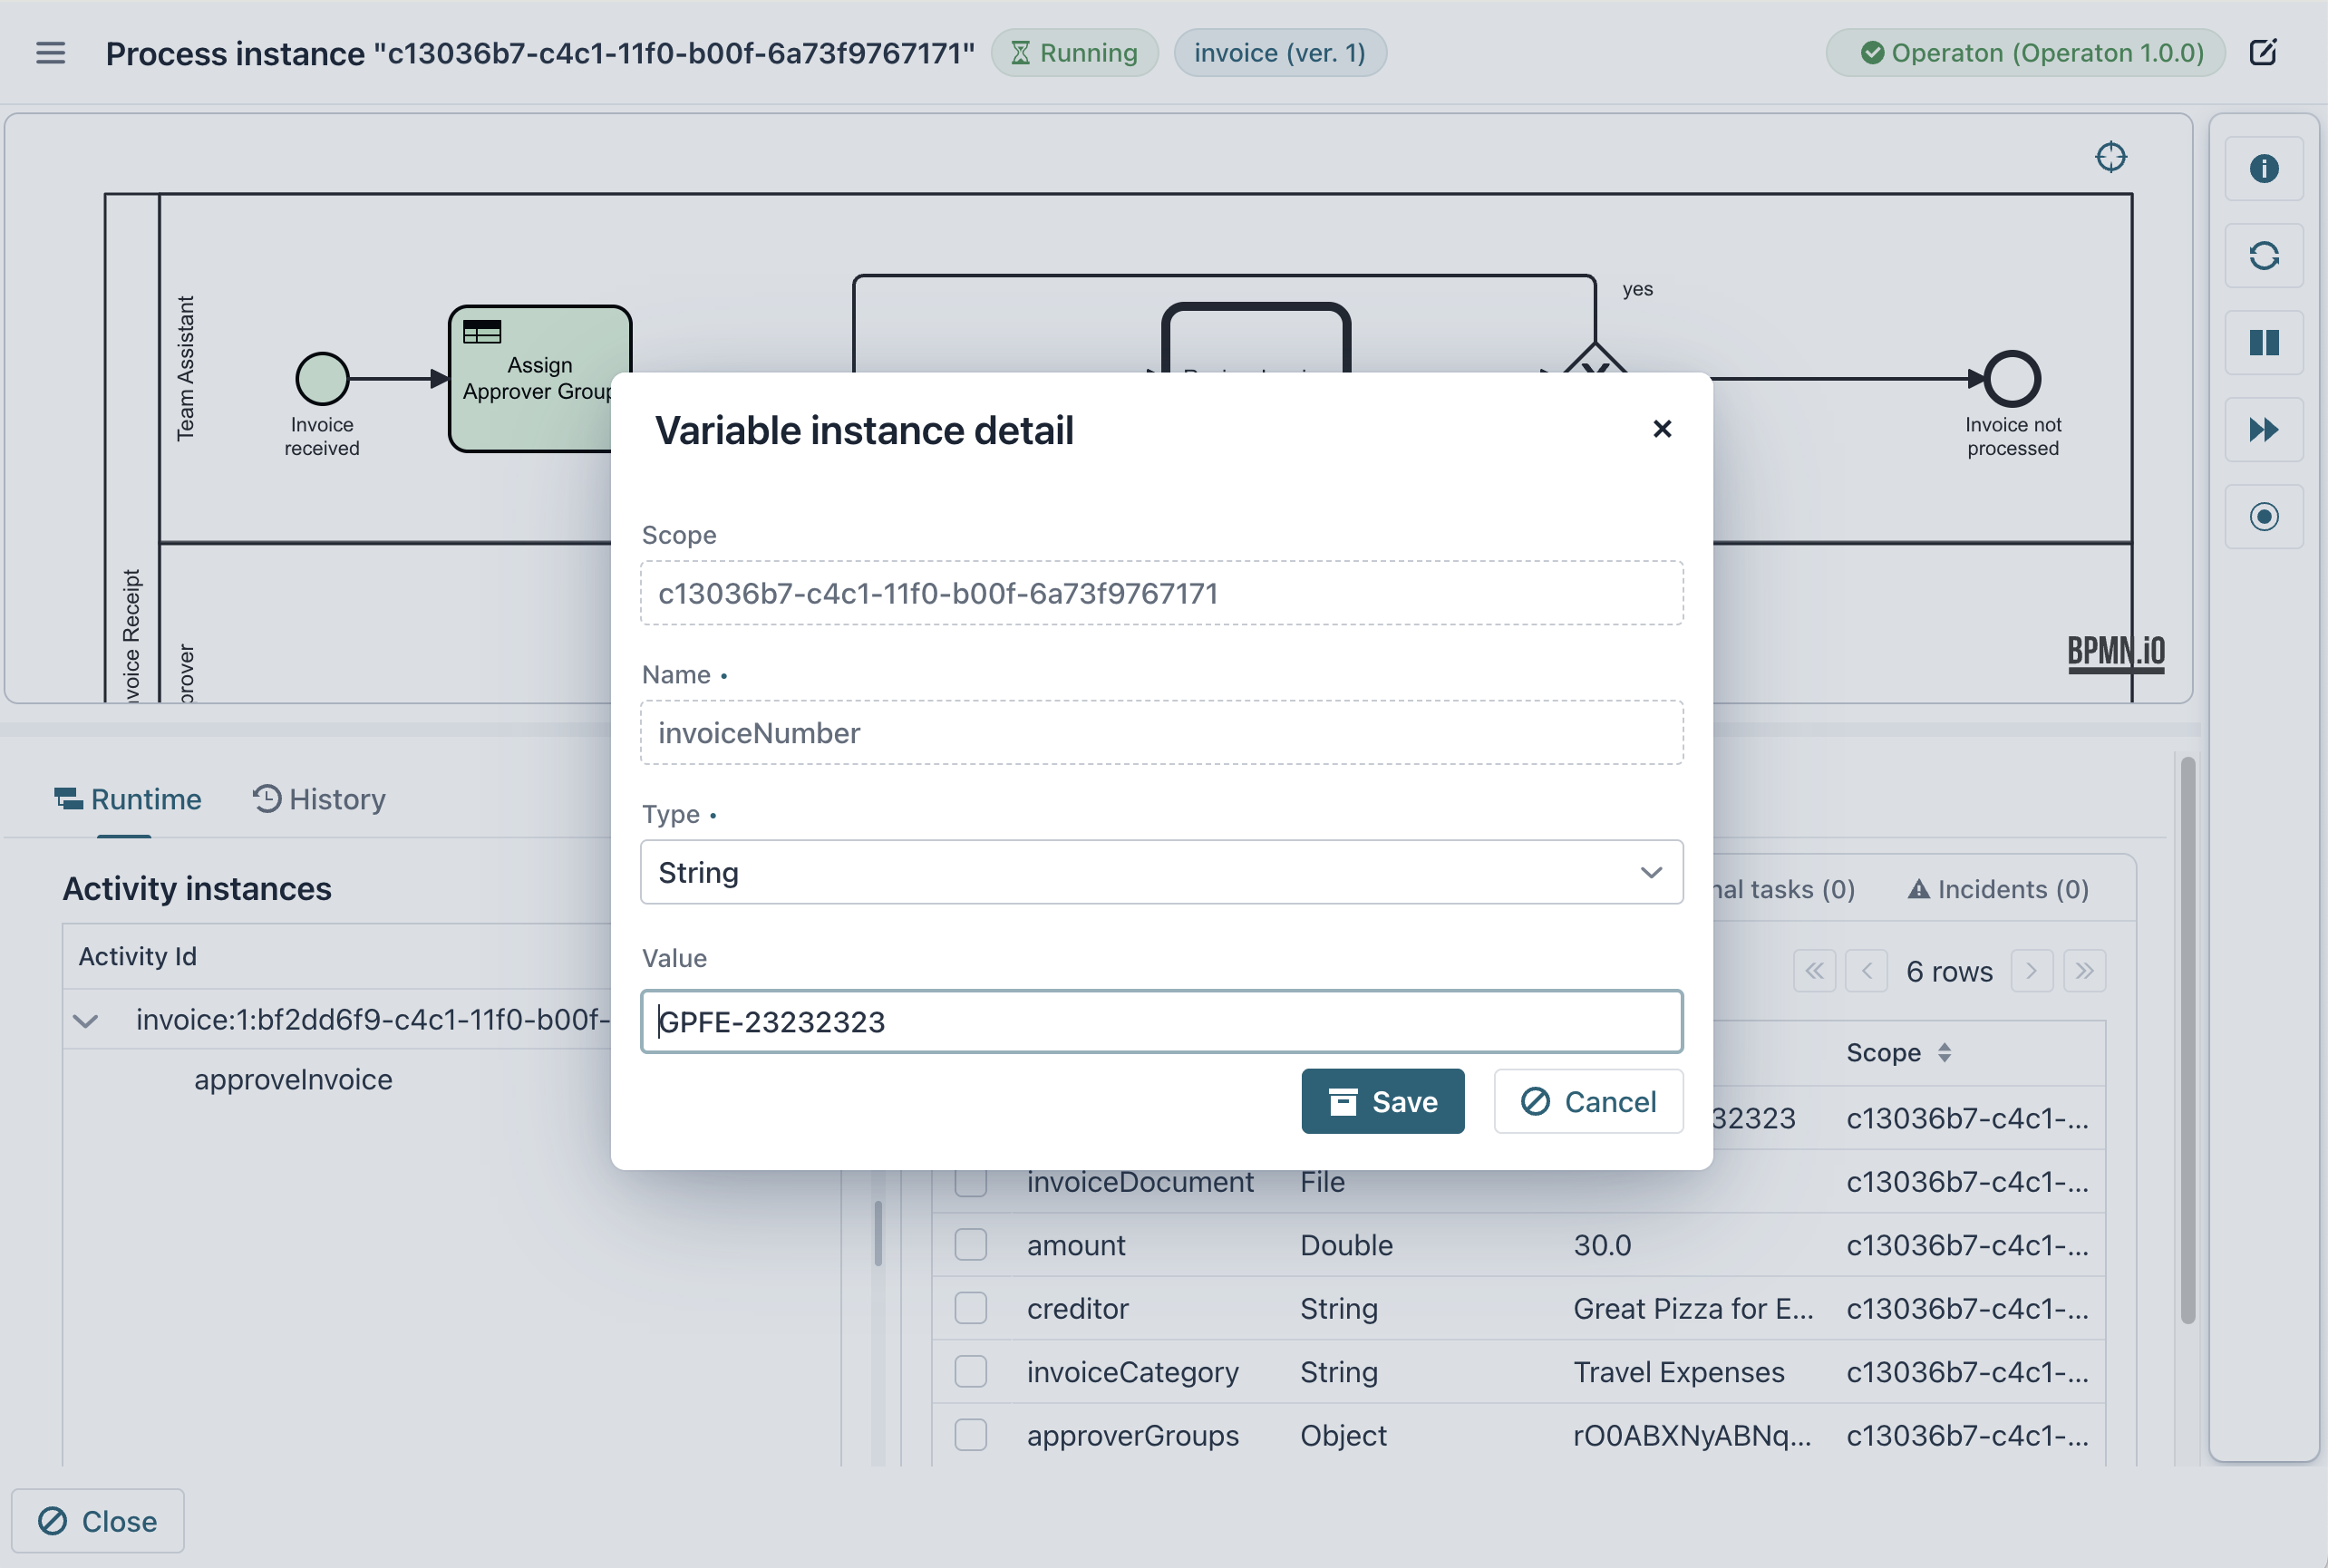2328x1568 pixels.
Task: Select the Runtime tab
Action: tap(127, 799)
